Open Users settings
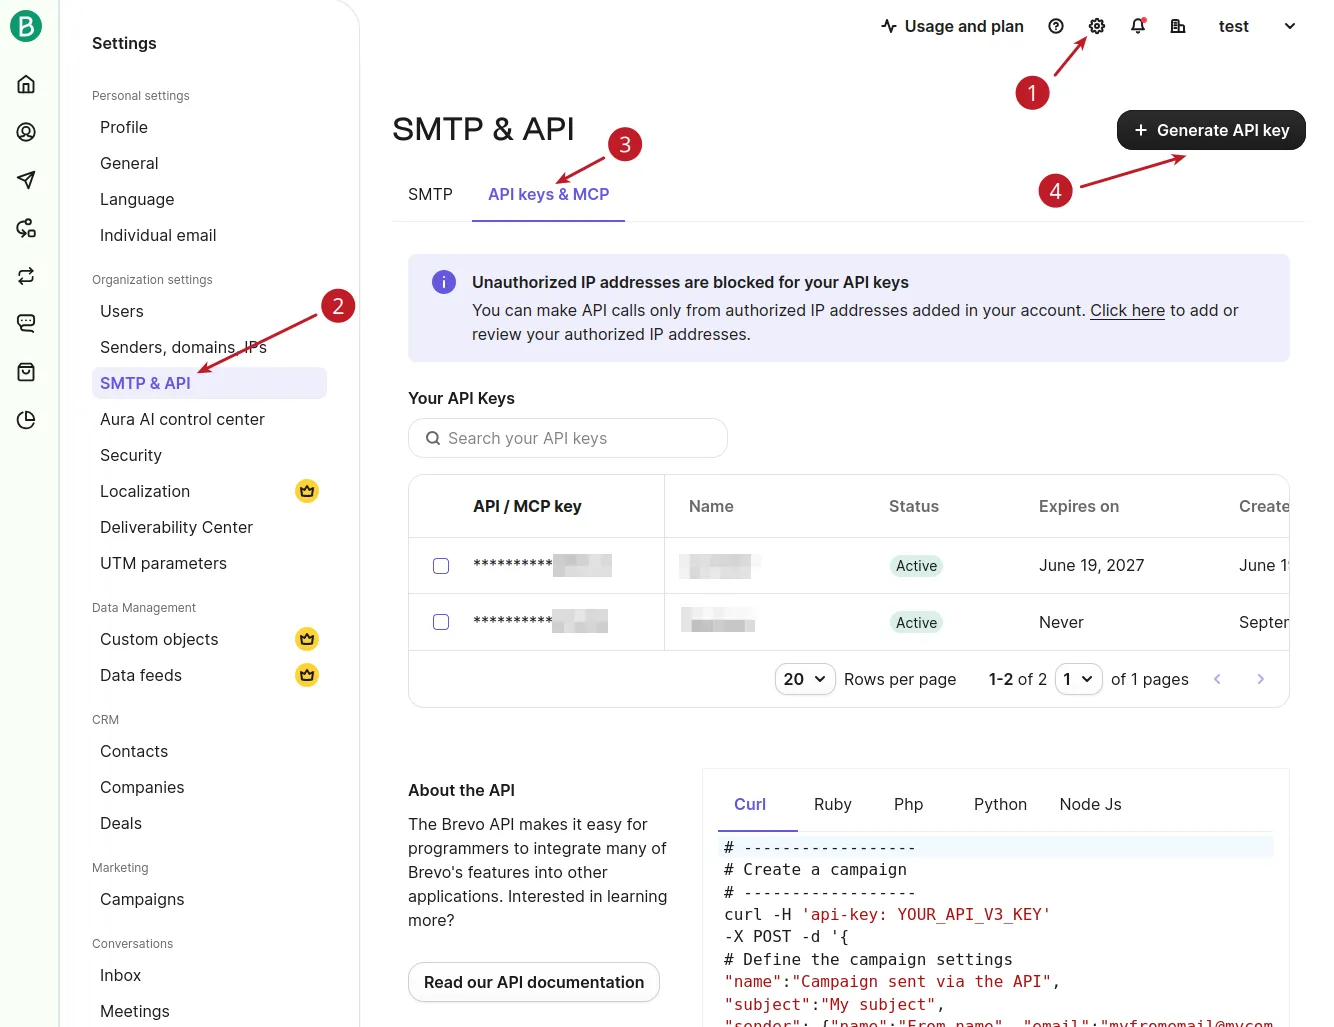1334x1027 pixels. 122,311
